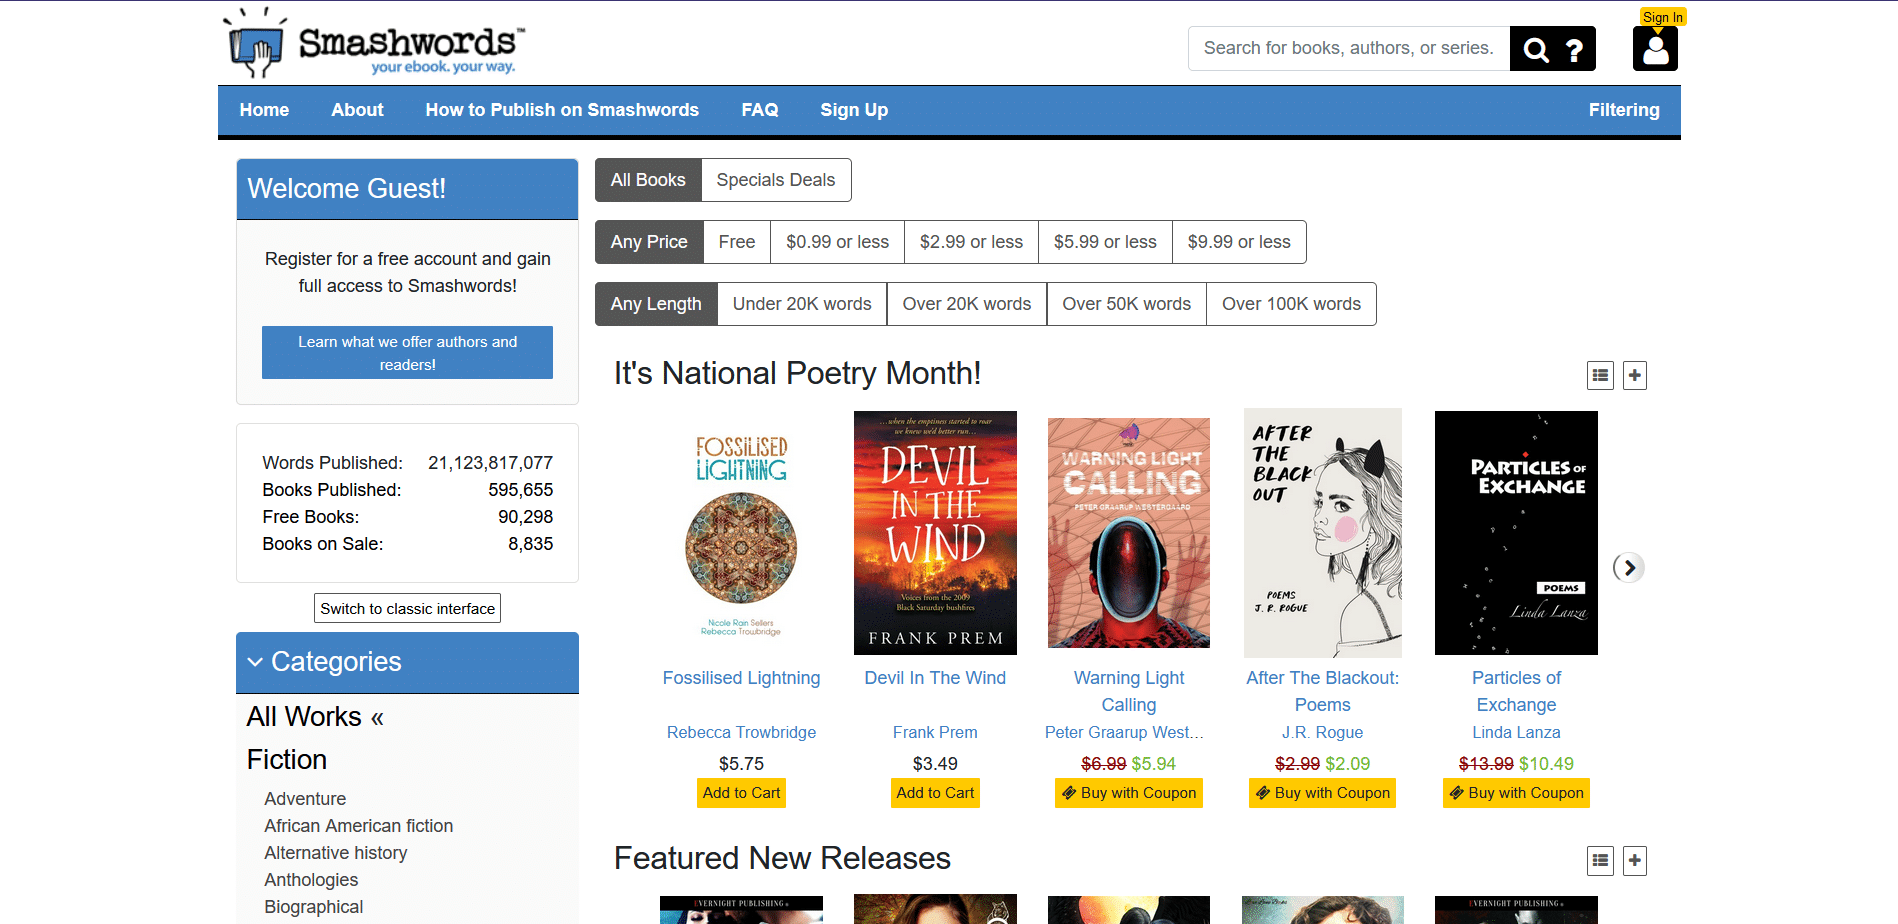Buy Particles of Exchange with coupon

(x=1516, y=793)
